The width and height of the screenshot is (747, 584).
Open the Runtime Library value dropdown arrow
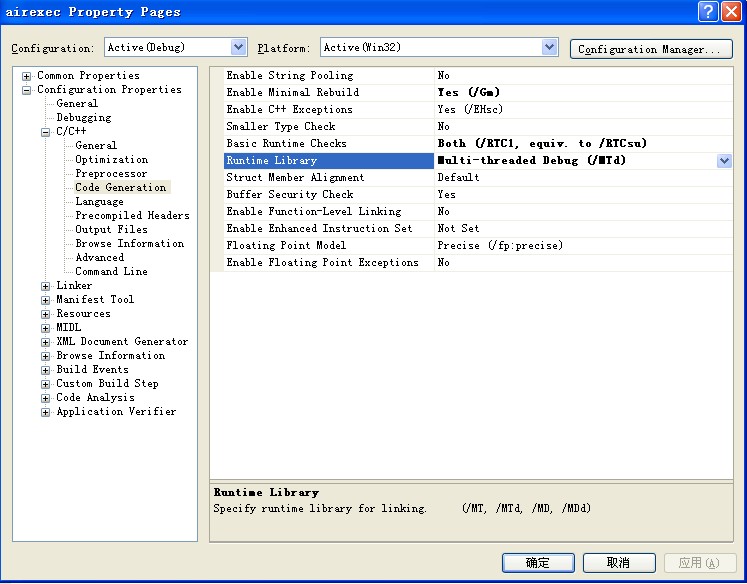(724, 161)
